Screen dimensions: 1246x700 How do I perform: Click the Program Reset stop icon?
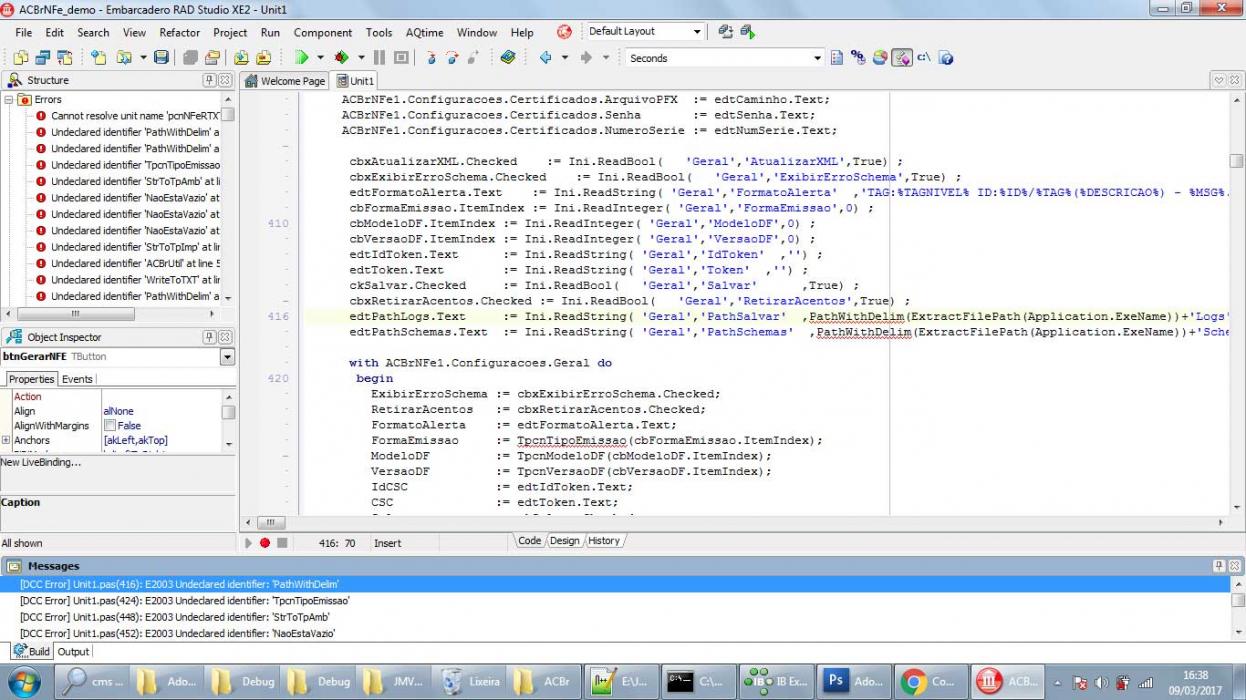pos(400,58)
